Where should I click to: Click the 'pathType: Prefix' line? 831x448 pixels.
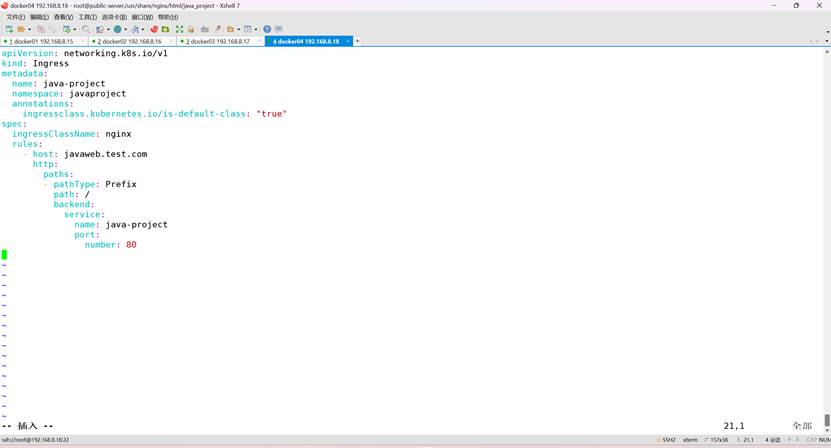point(95,184)
